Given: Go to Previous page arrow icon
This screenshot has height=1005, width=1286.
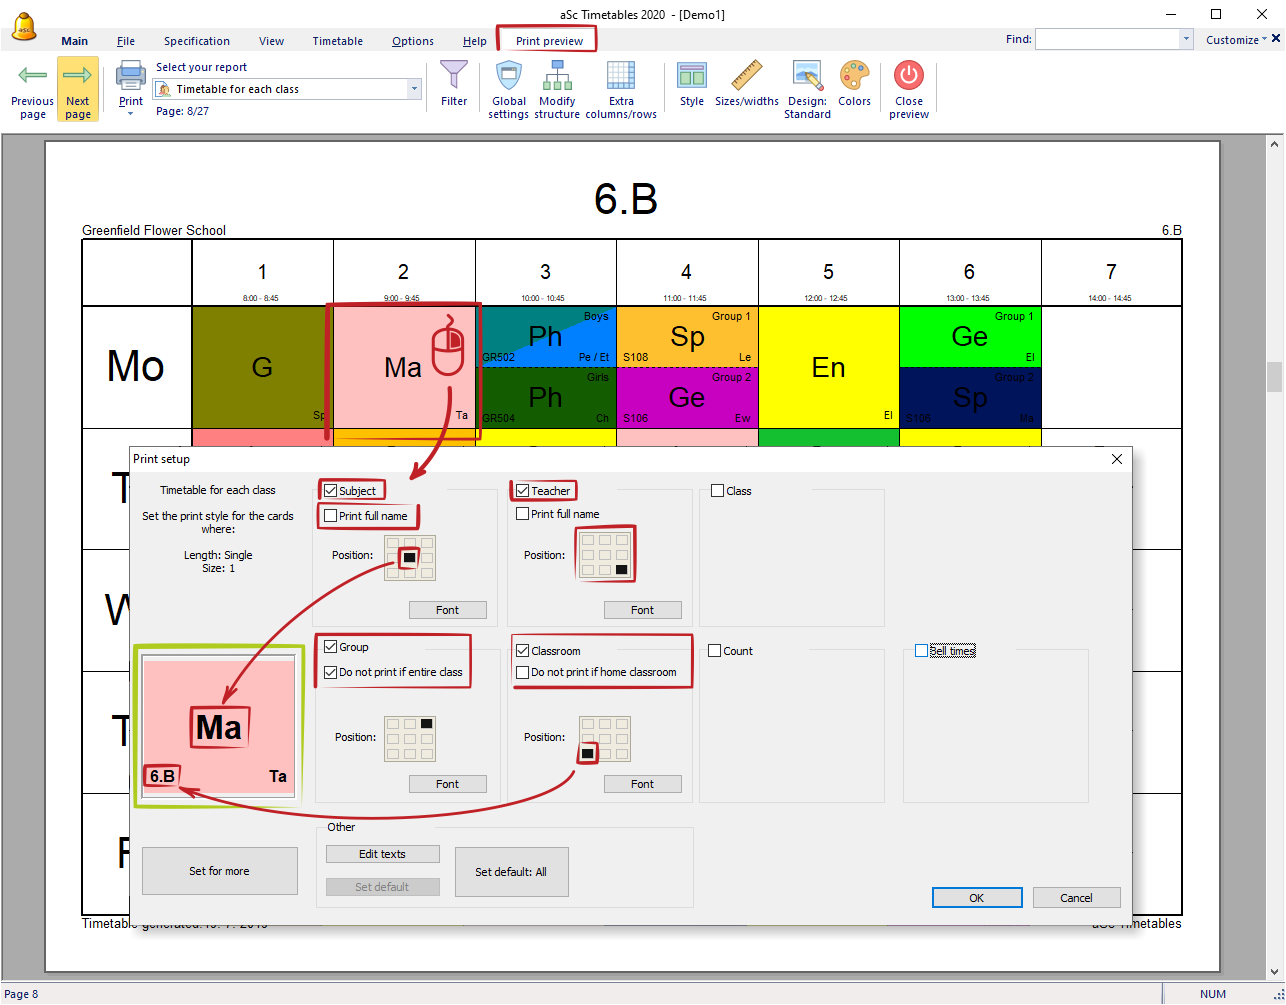Looking at the screenshot, I should click(32, 76).
